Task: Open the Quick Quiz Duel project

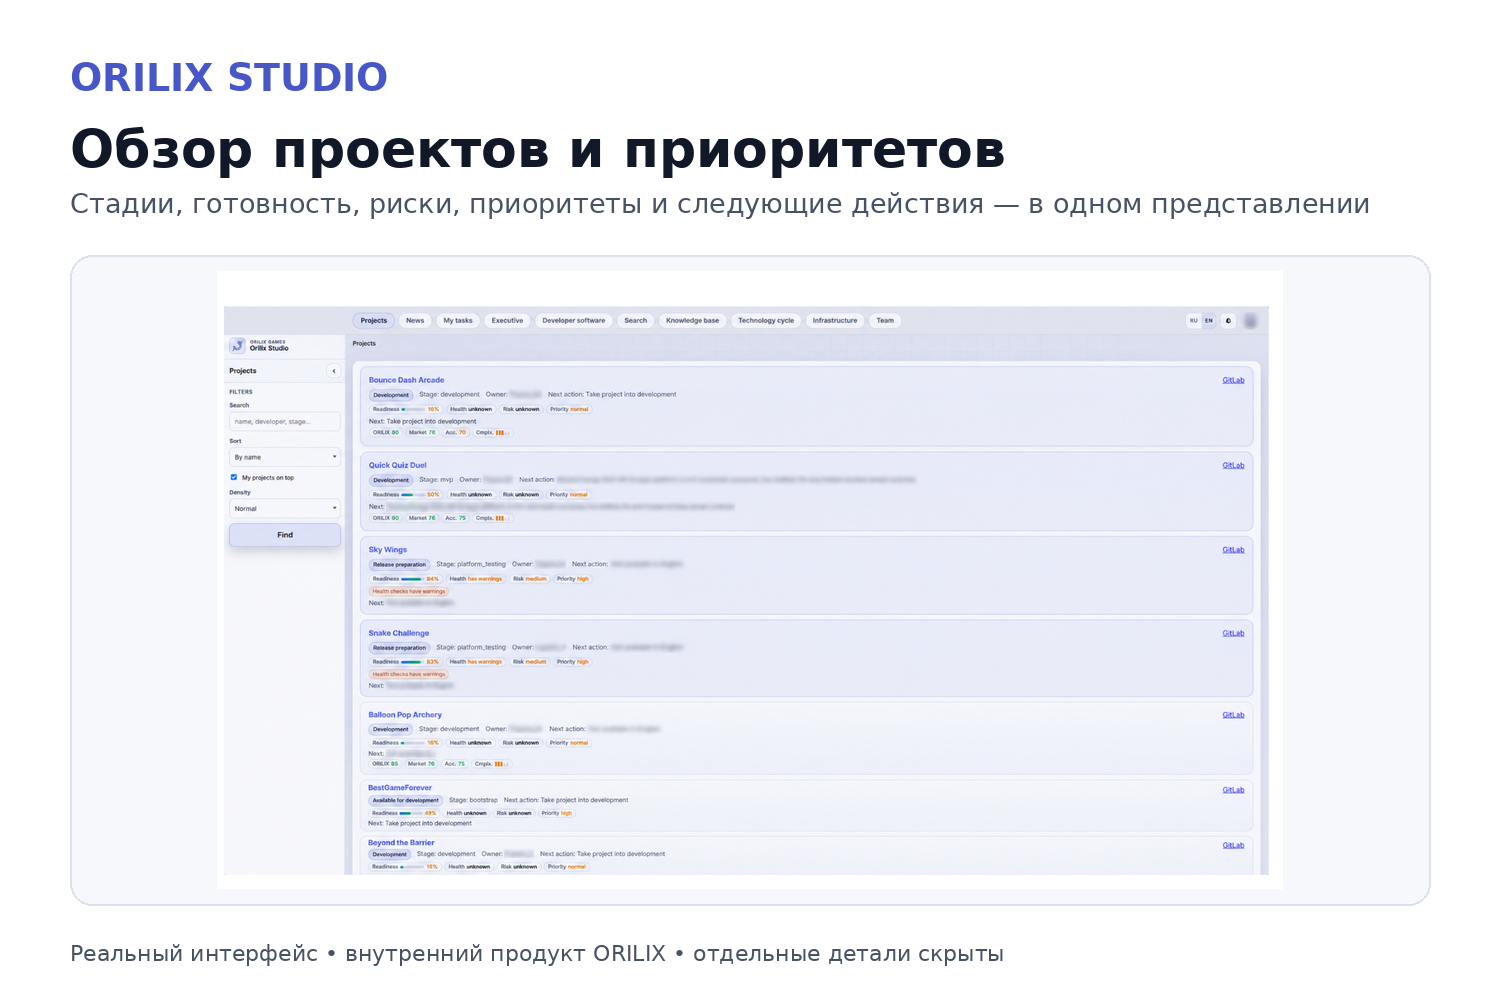Action: [397, 465]
